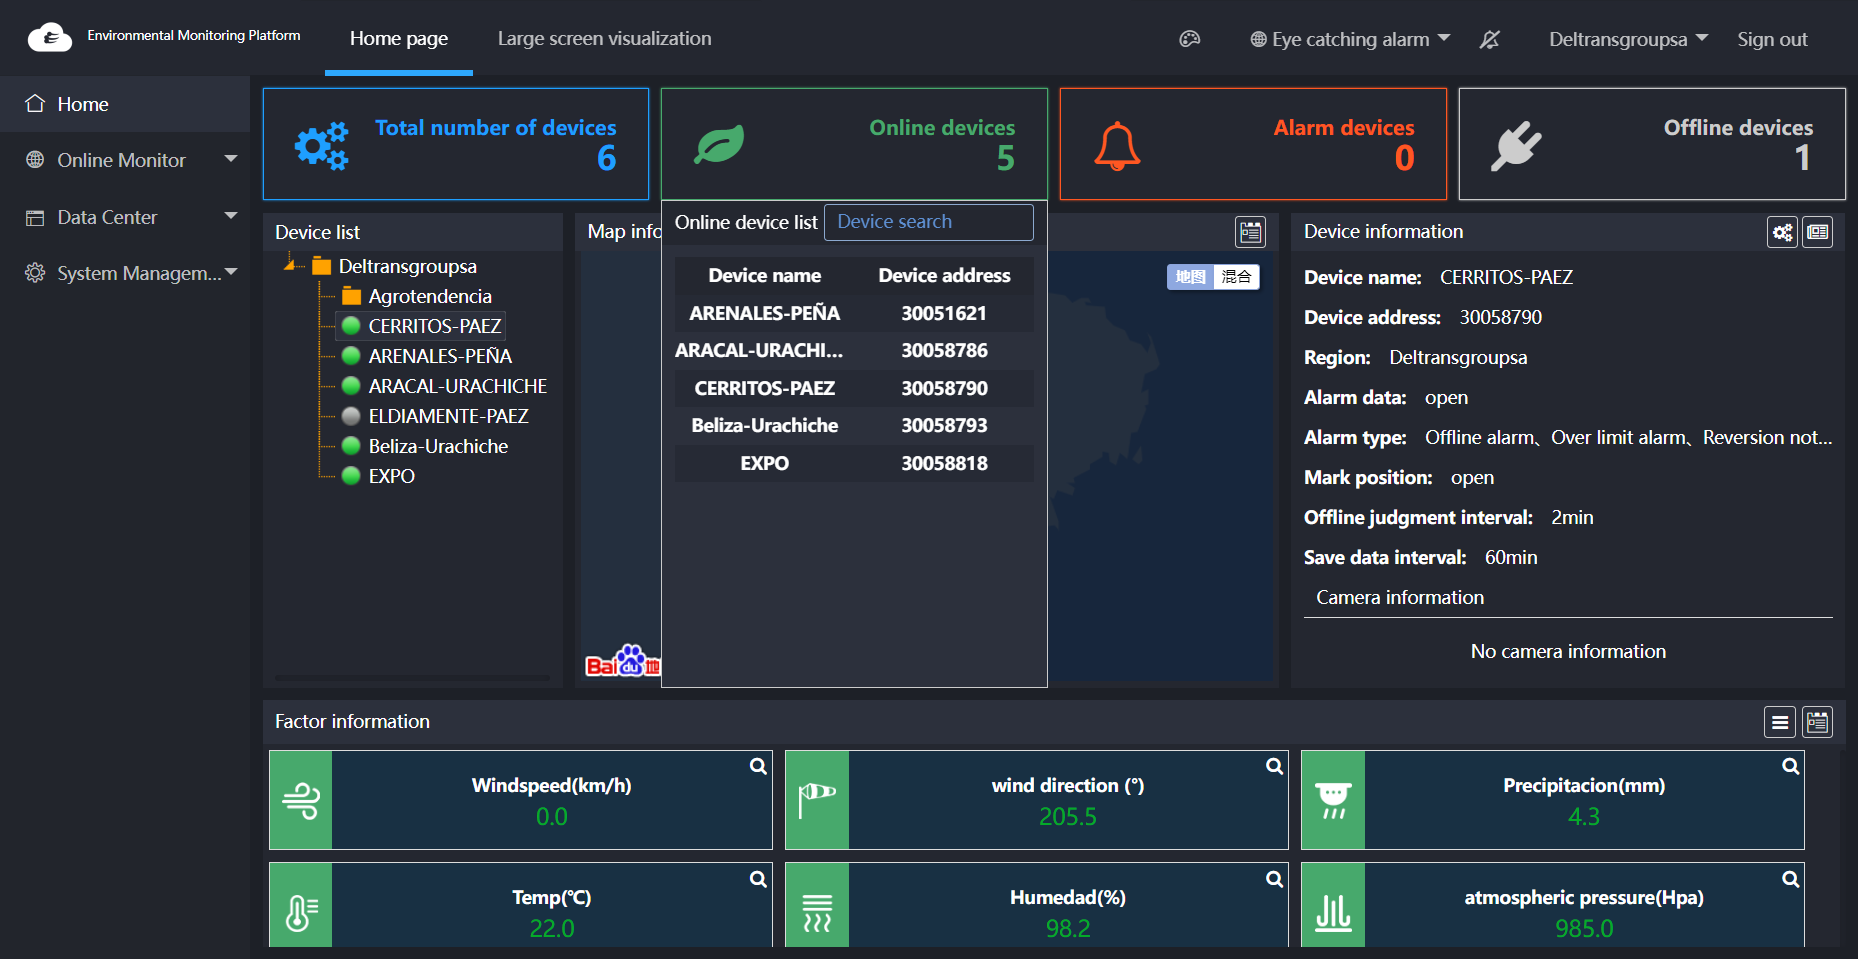The width and height of the screenshot is (1858, 959).
Task: Select CERRITOS-PAEZ in device tree
Action: (x=434, y=326)
